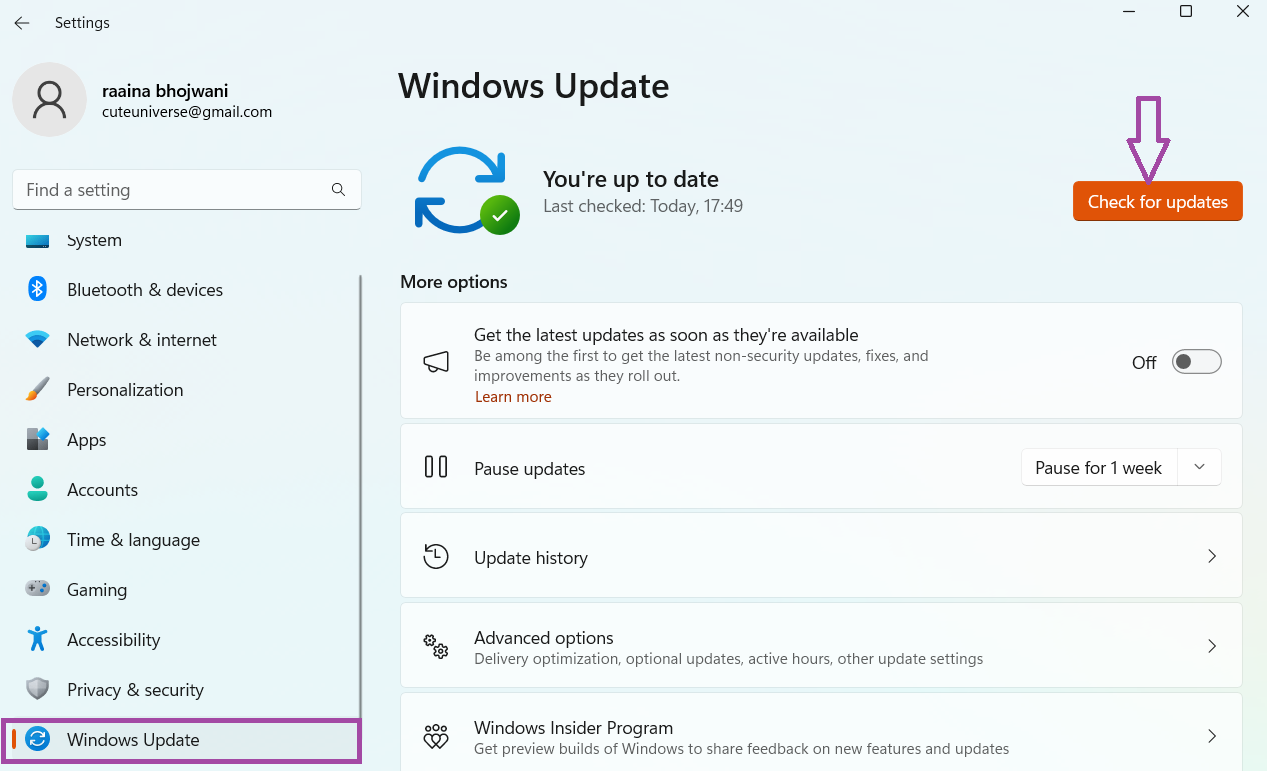Screen dimensions: 1267x771
Task: Select the Apps sidebar icon
Action: point(37,439)
